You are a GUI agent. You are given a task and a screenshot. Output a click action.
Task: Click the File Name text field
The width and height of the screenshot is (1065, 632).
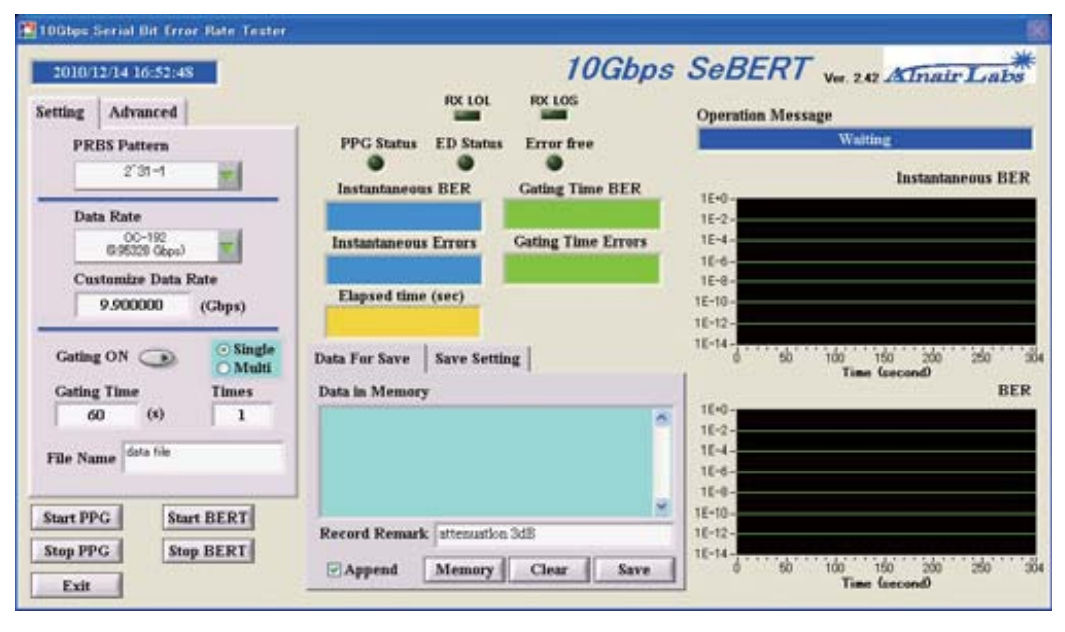[x=202, y=457]
